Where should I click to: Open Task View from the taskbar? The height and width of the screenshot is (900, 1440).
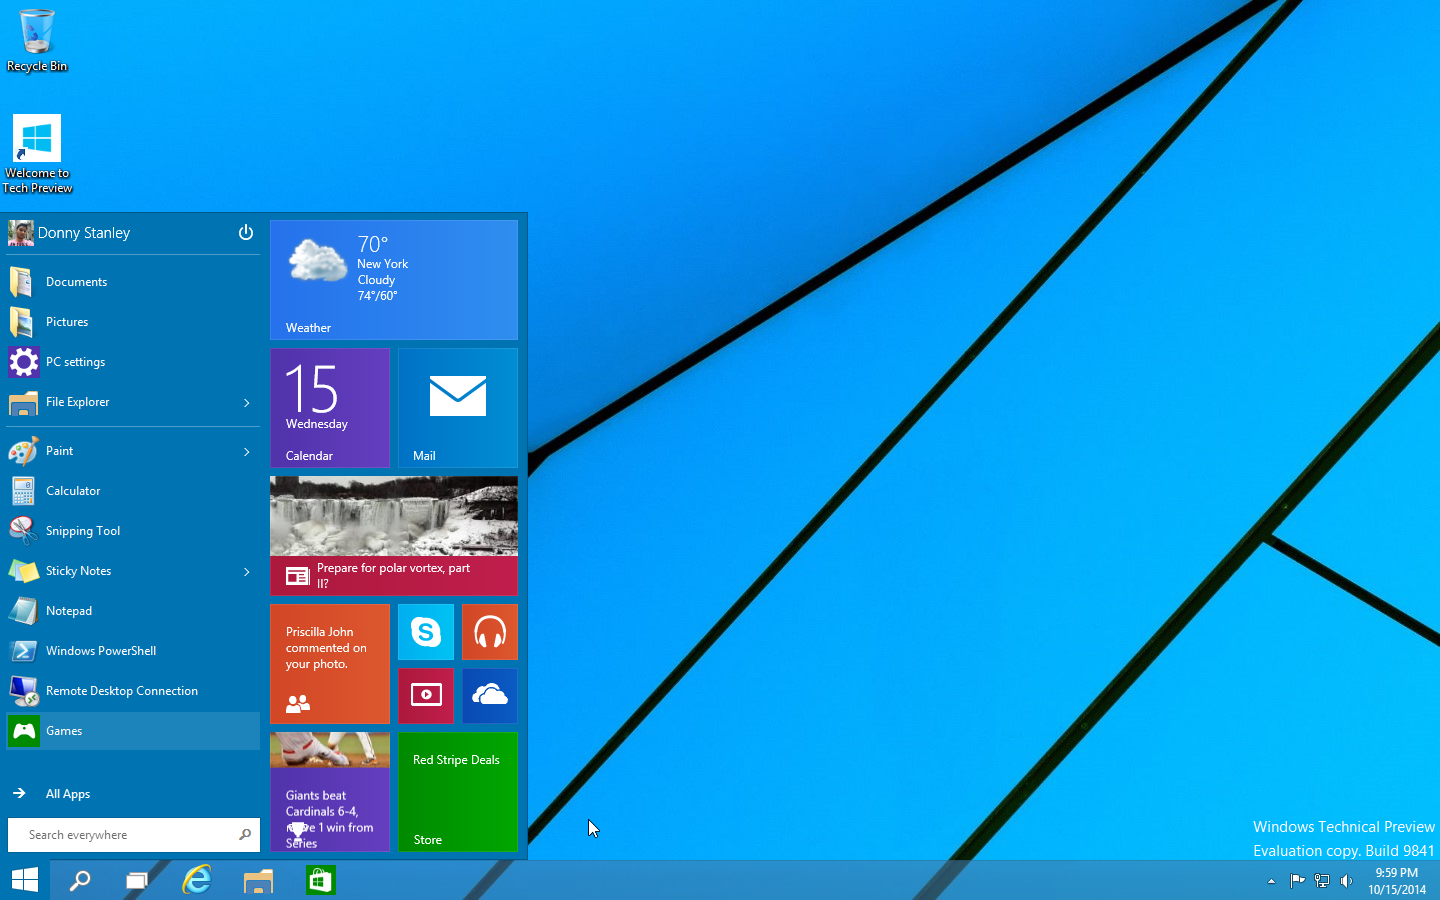[136, 880]
